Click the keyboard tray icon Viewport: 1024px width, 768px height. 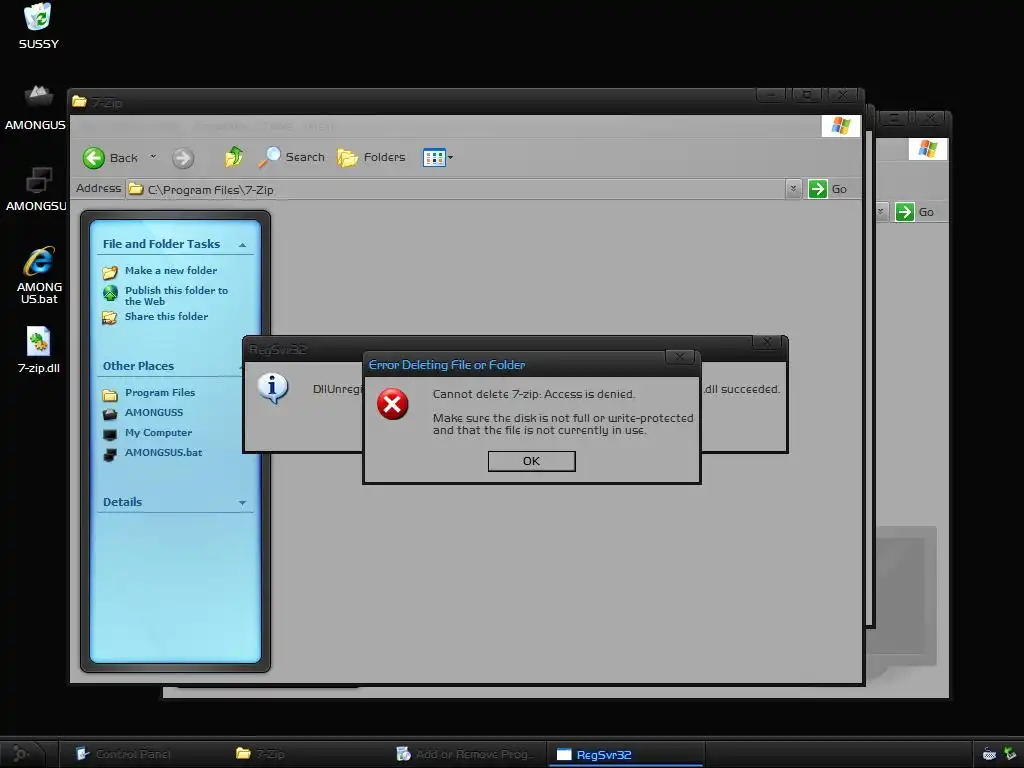tap(989, 754)
